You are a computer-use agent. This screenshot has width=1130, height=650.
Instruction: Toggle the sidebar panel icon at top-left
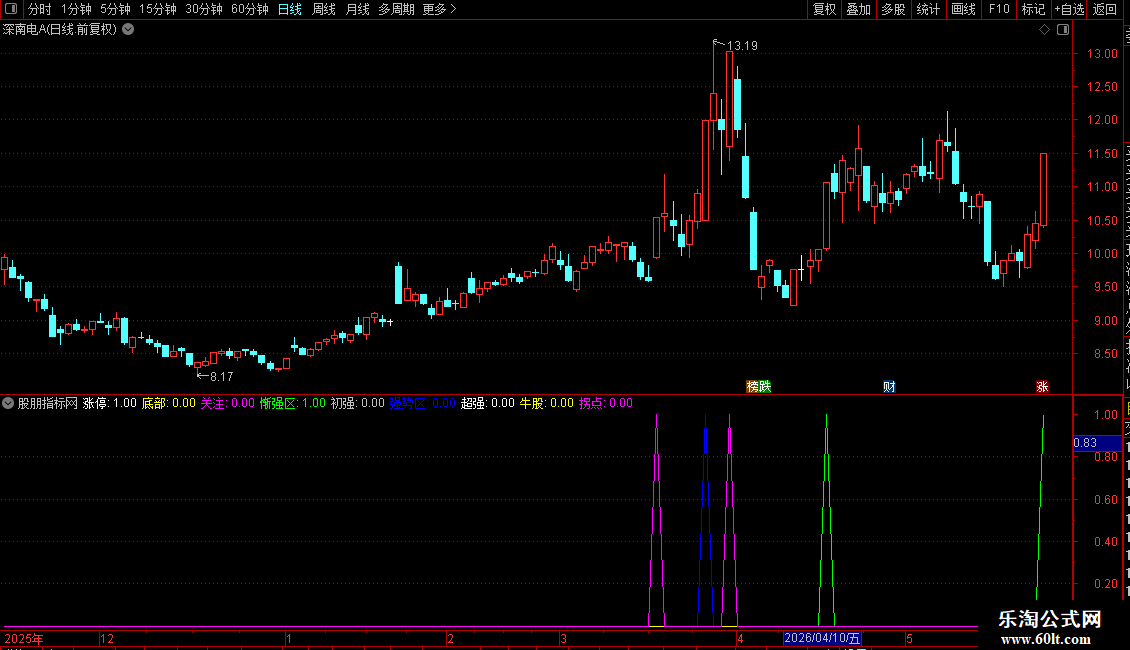pyautogui.click(x=11, y=9)
